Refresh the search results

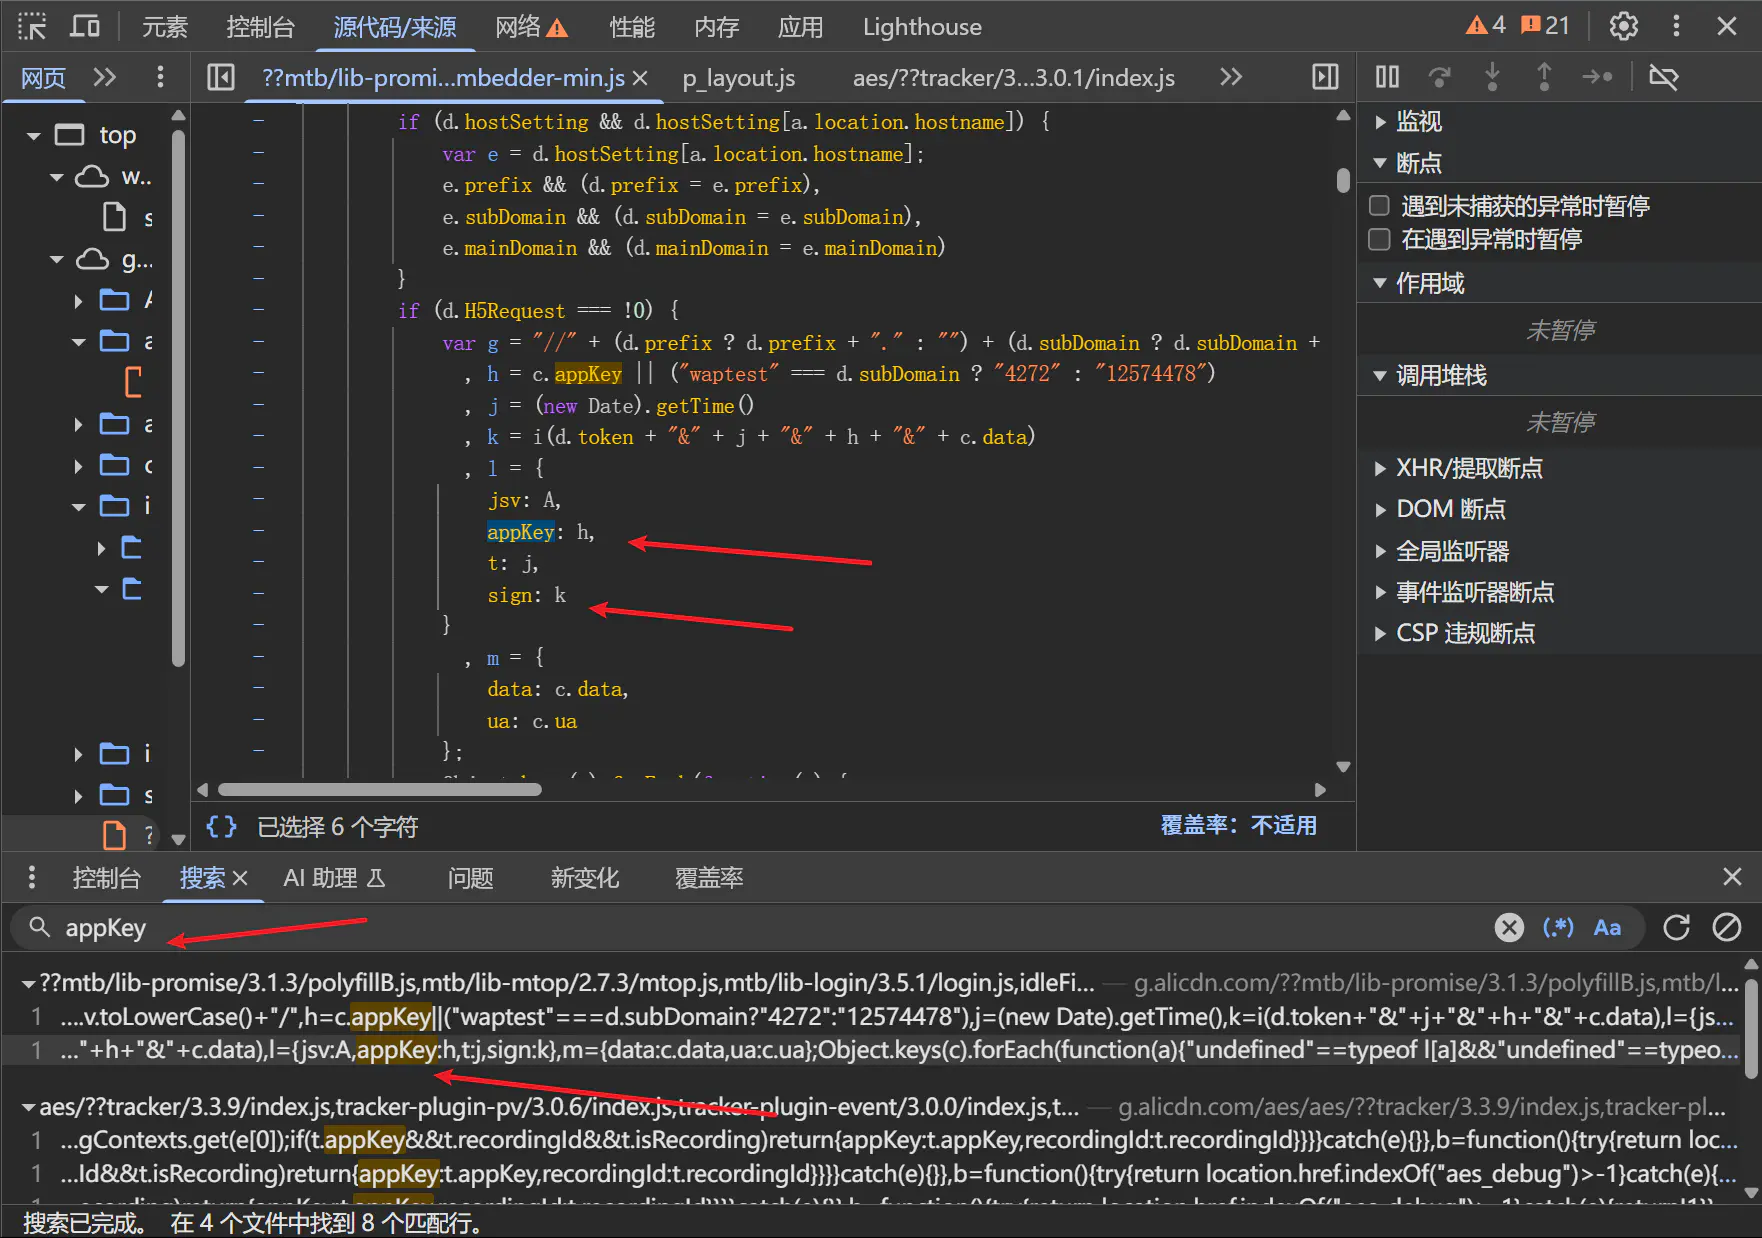click(1676, 928)
